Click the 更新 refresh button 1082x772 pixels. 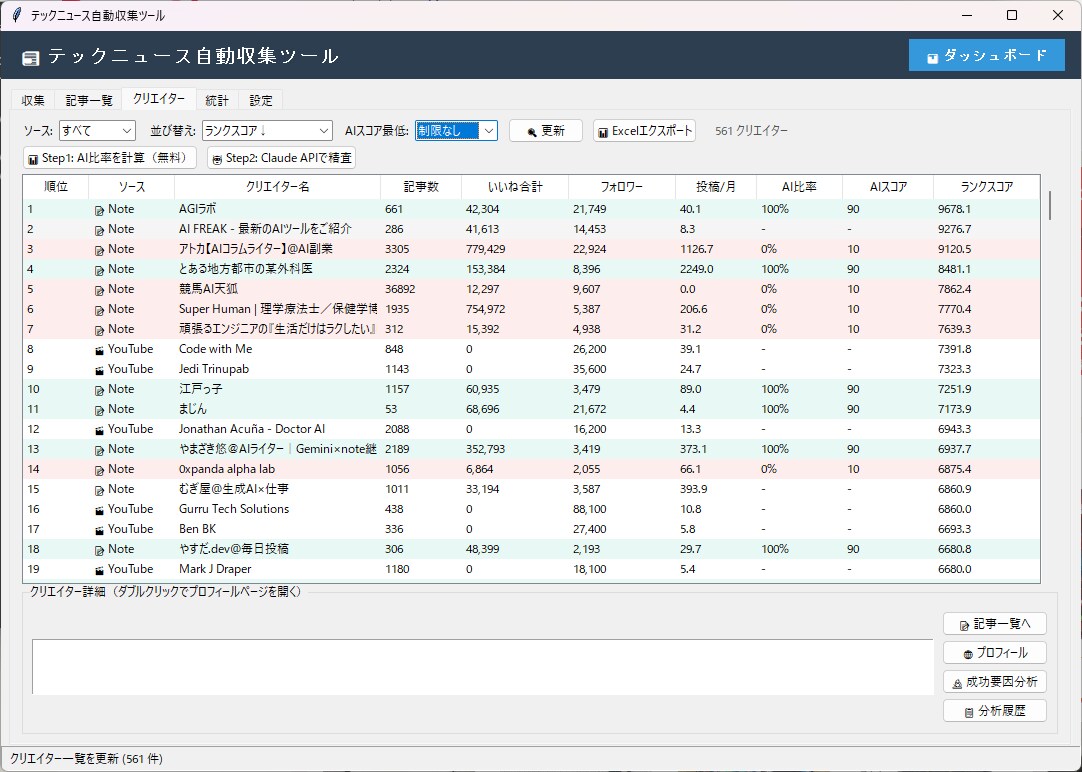pos(546,130)
